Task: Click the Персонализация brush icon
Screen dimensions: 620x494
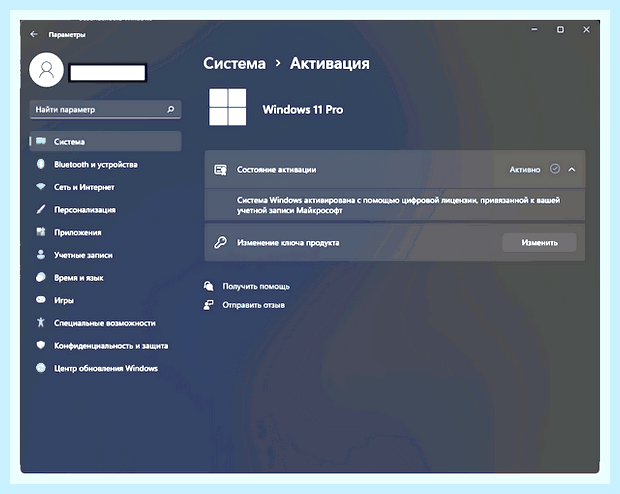Action: tap(41, 209)
